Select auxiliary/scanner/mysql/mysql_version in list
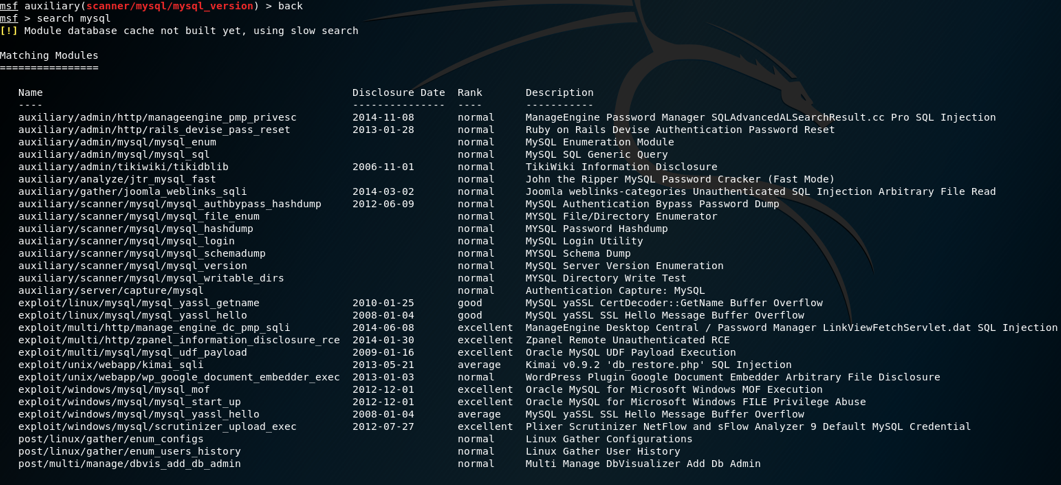1061x485 pixels. [x=135, y=266]
